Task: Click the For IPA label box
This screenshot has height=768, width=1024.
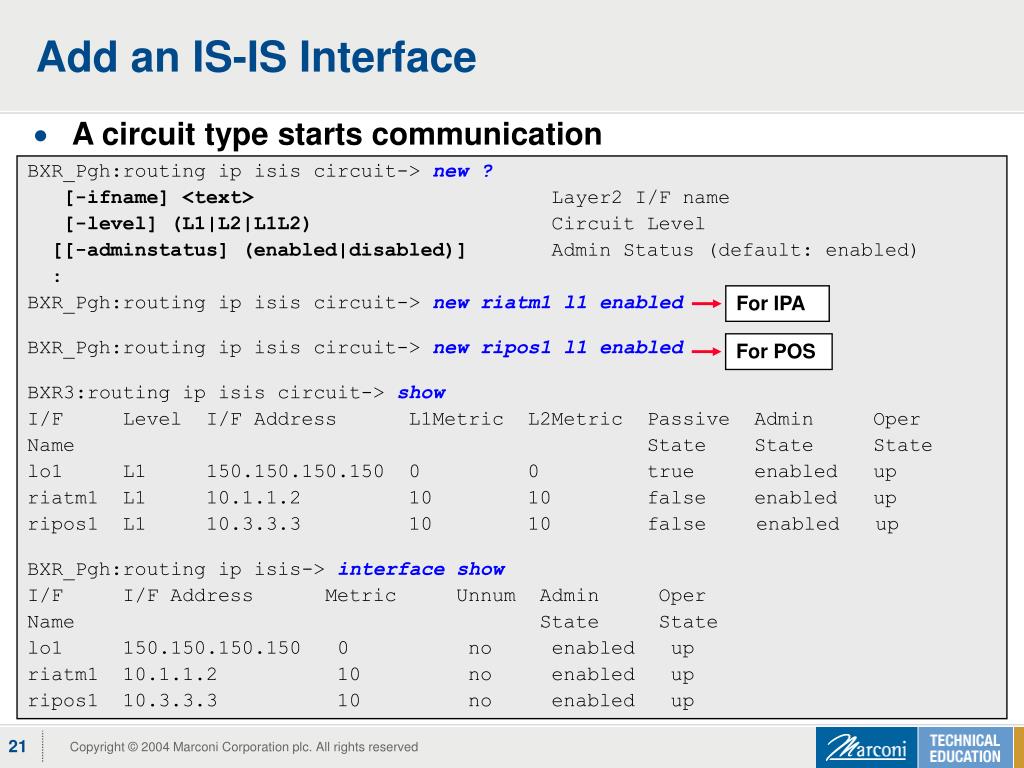Action: 777,304
